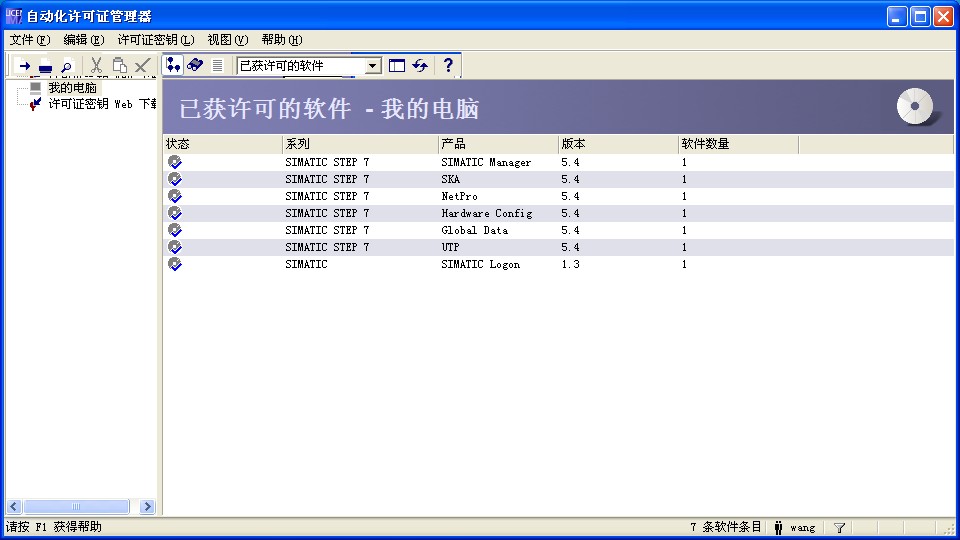
Task: Click the left pane horizontal scrollbar right arrow
Action: point(148,507)
